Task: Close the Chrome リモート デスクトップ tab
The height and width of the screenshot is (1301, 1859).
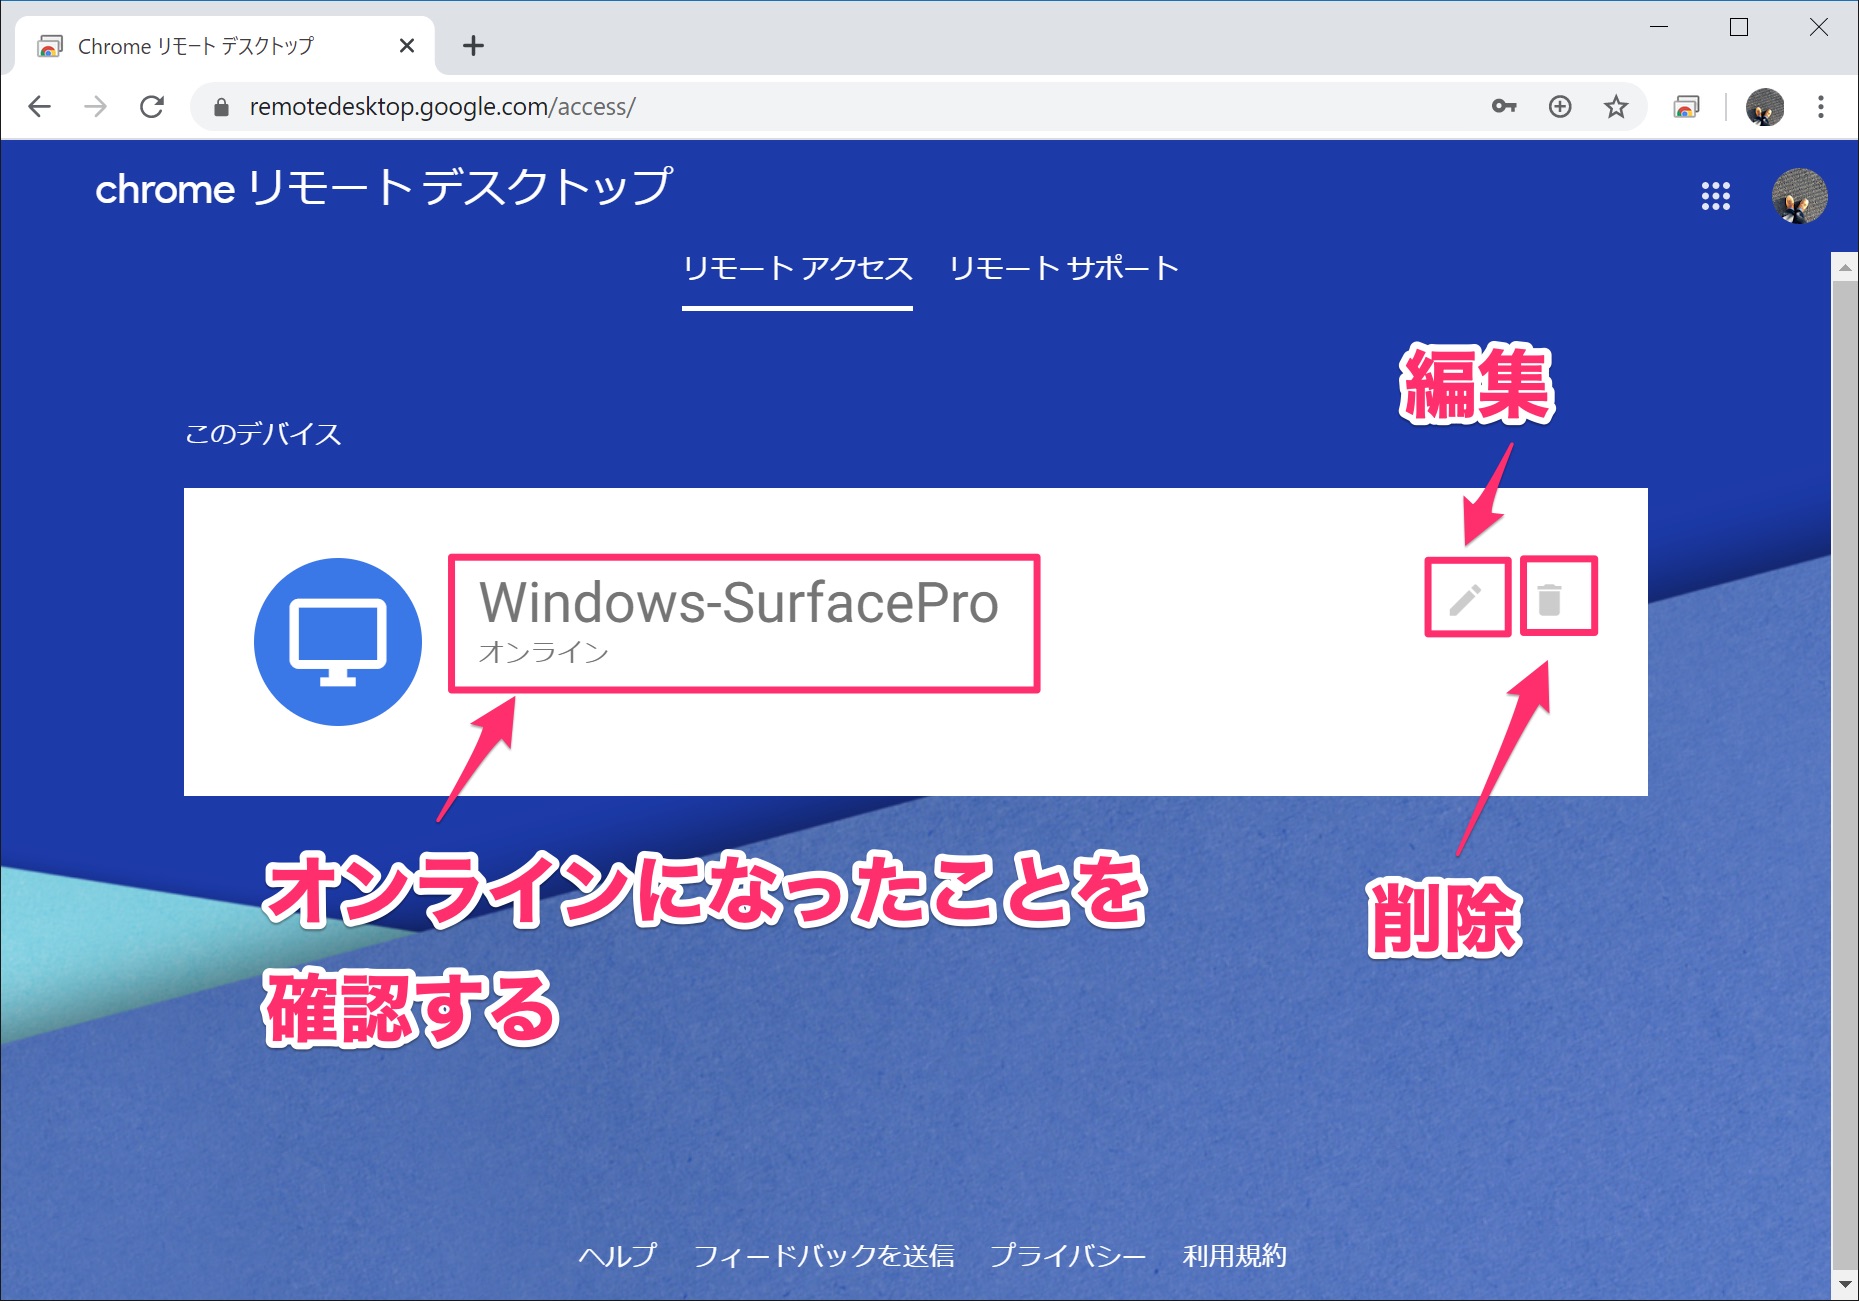Action: (x=406, y=45)
